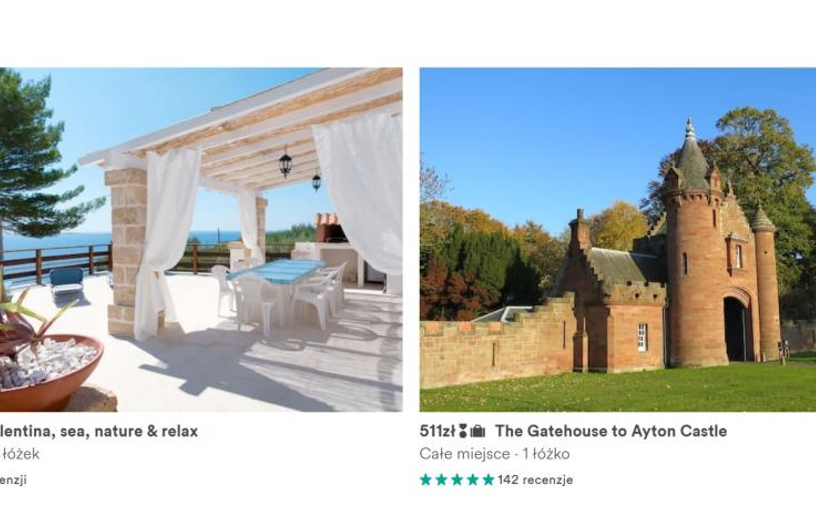Click the 511zł price label
Screen dimensions: 816x510
438,431
